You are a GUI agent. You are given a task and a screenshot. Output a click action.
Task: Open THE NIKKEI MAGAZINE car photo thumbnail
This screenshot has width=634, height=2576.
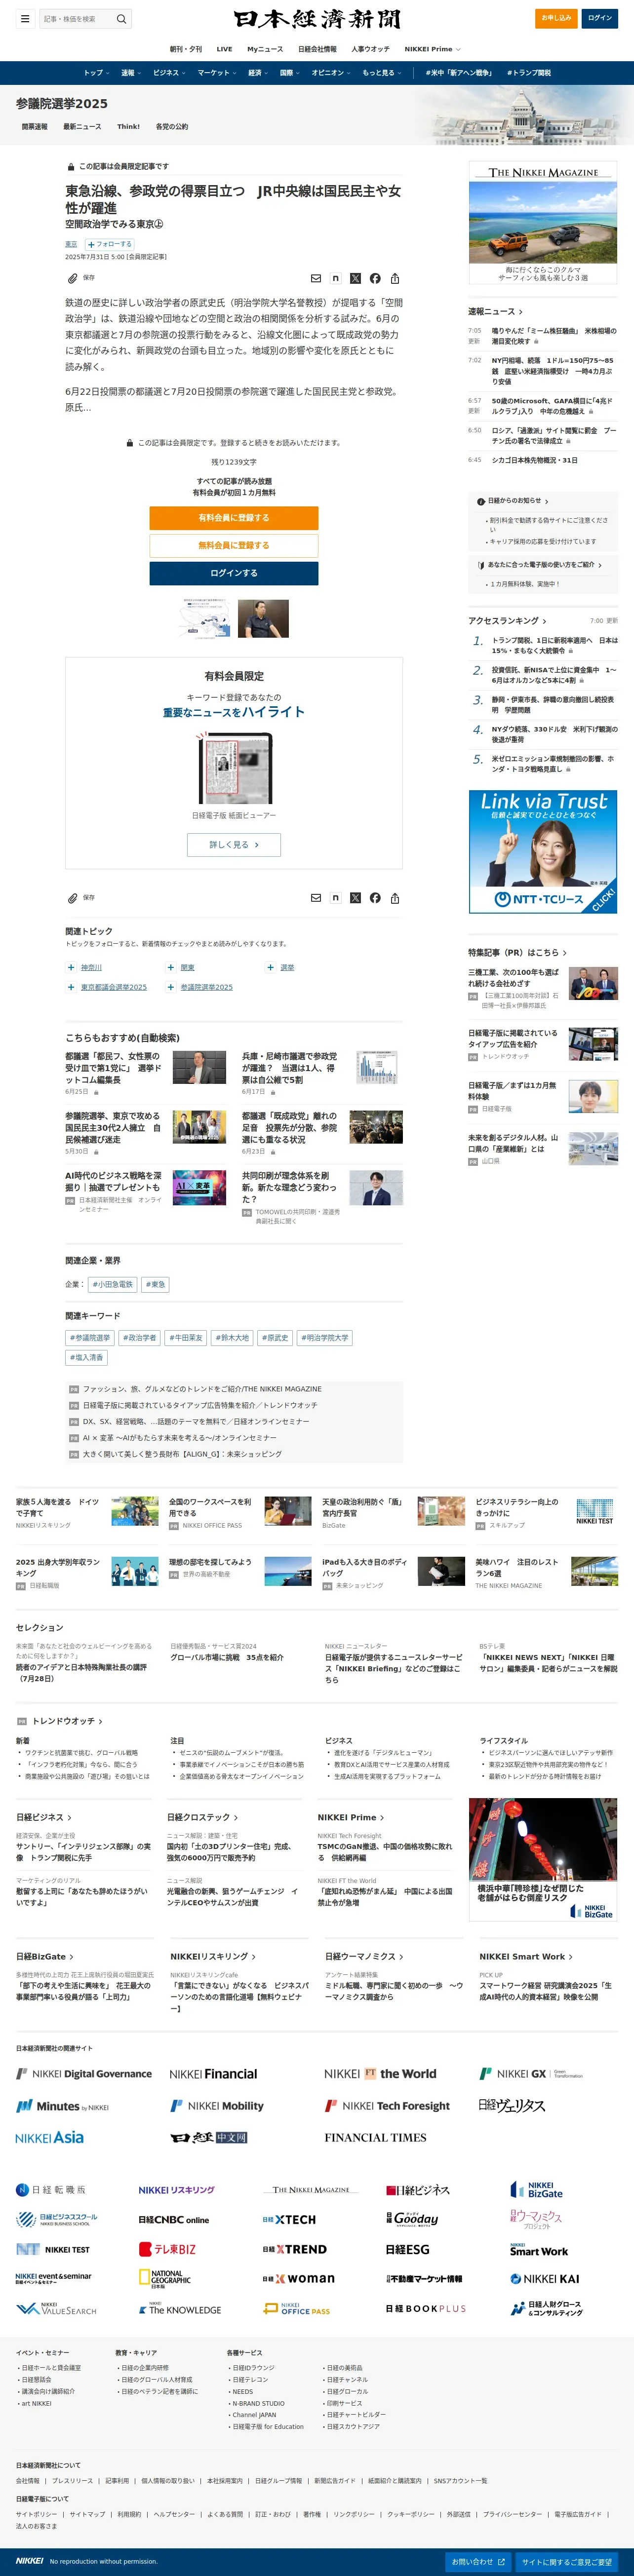[x=543, y=224]
